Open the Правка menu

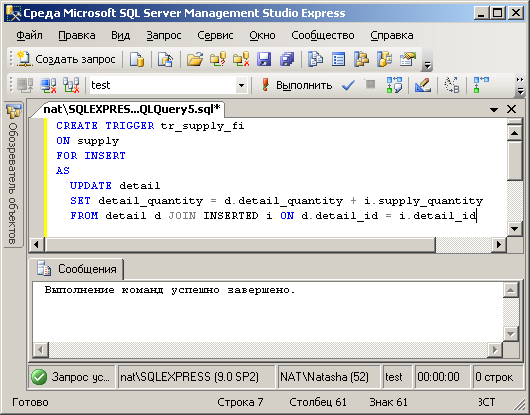(77, 35)
